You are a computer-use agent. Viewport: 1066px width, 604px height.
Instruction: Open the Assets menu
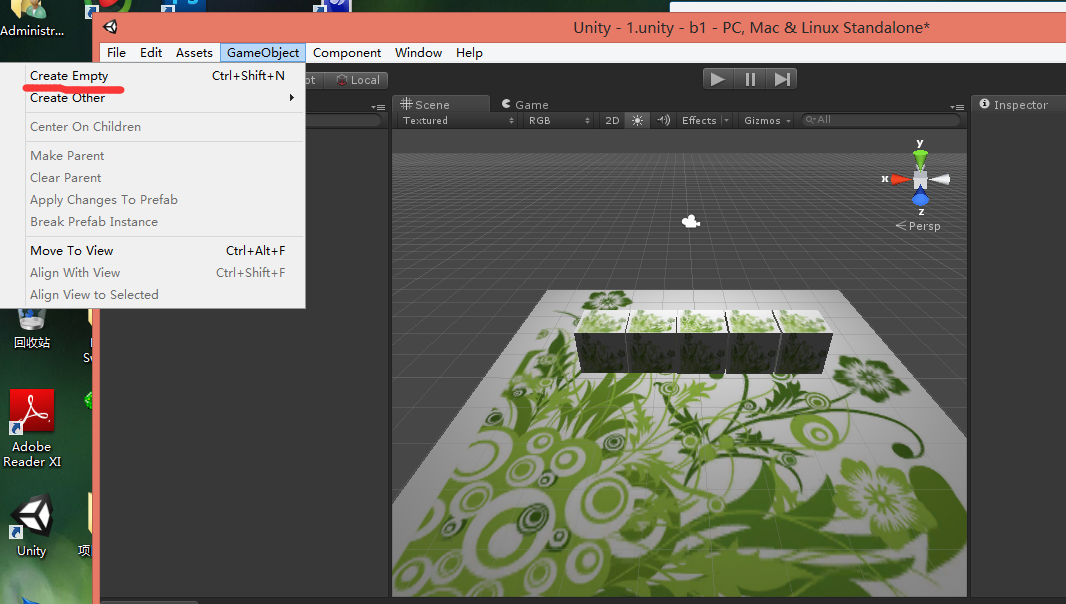click(194, 52)
